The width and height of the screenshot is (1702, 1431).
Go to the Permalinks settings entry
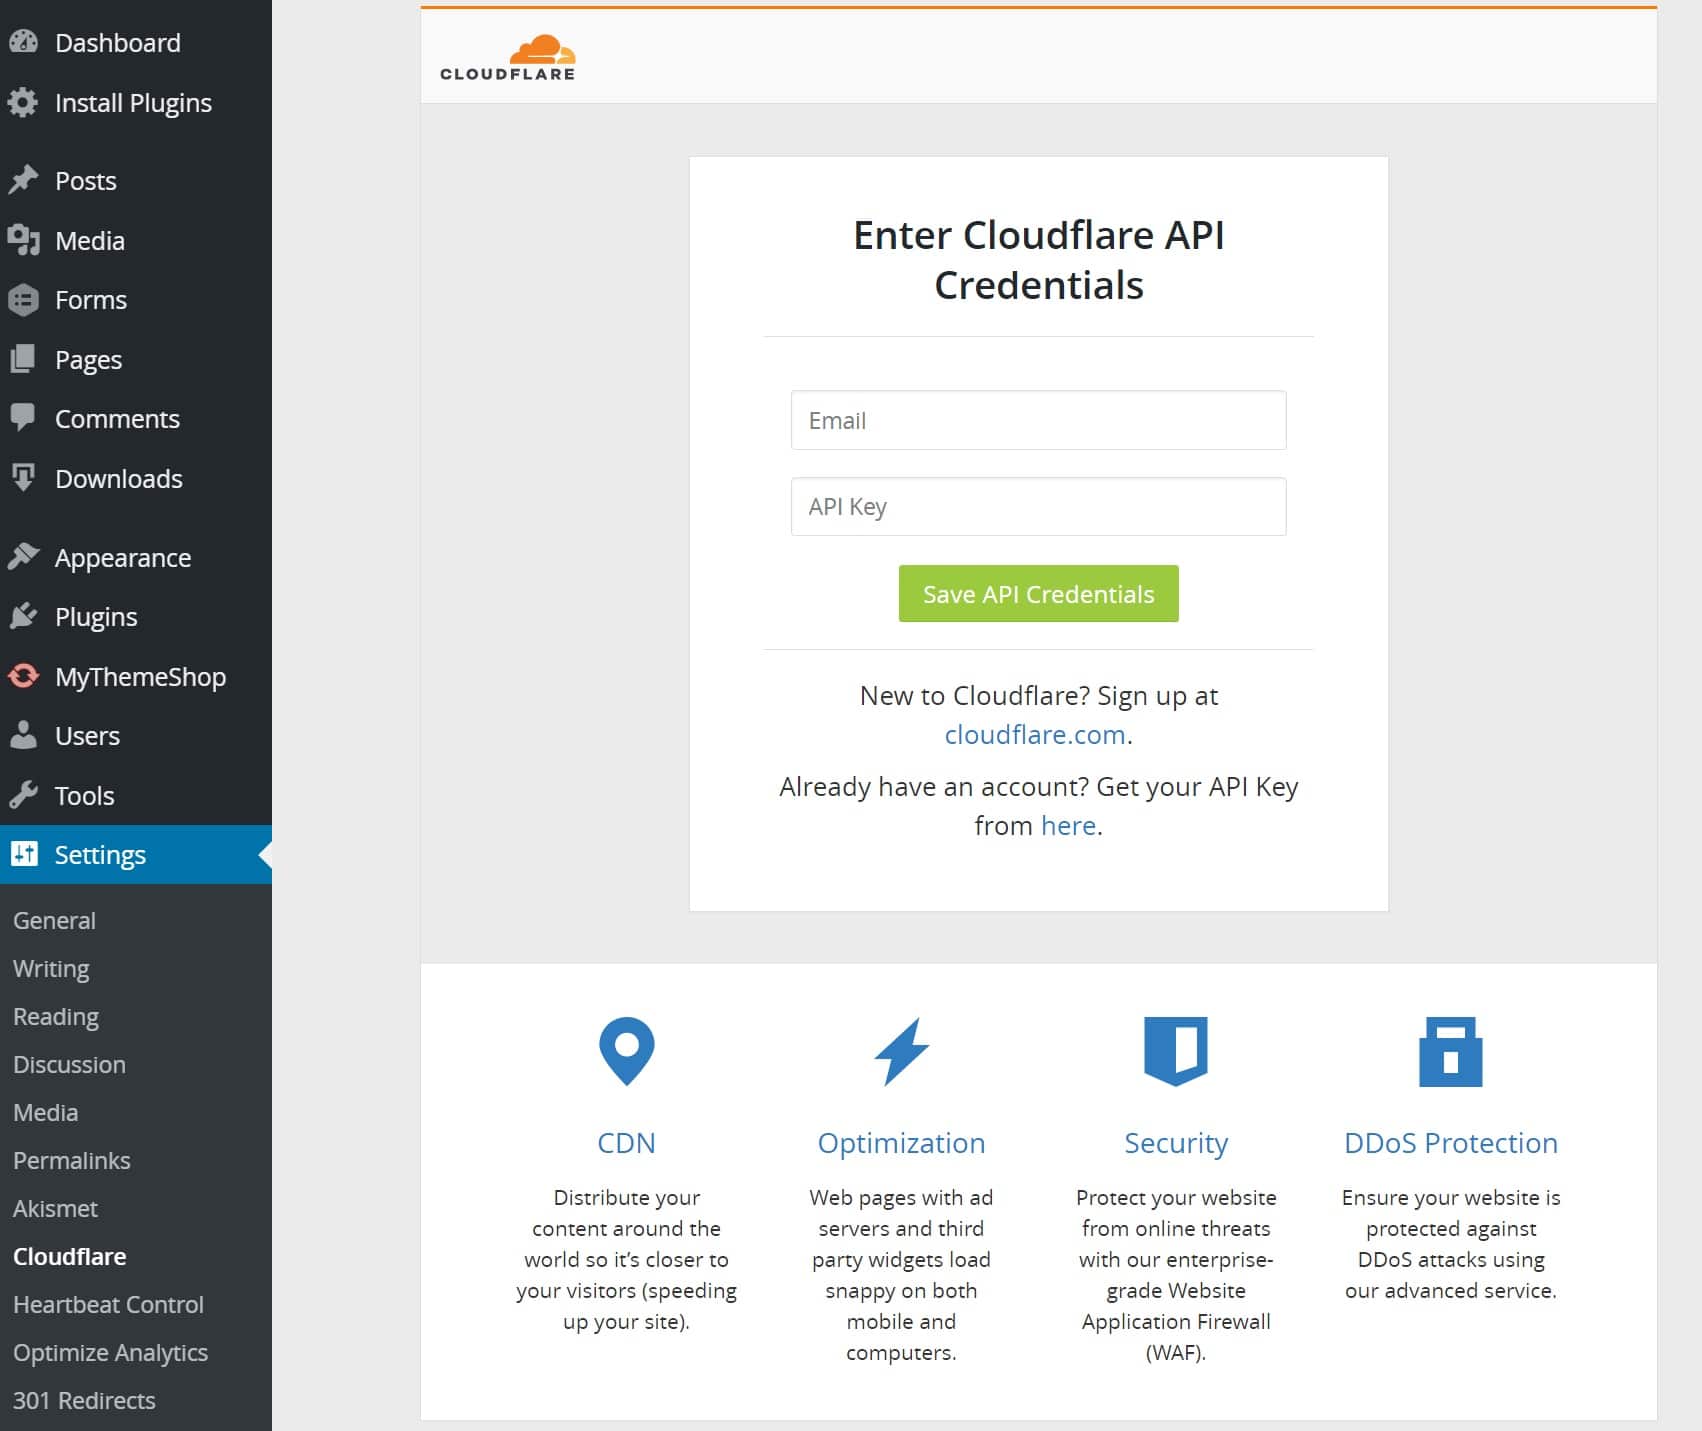point(71,1160)
